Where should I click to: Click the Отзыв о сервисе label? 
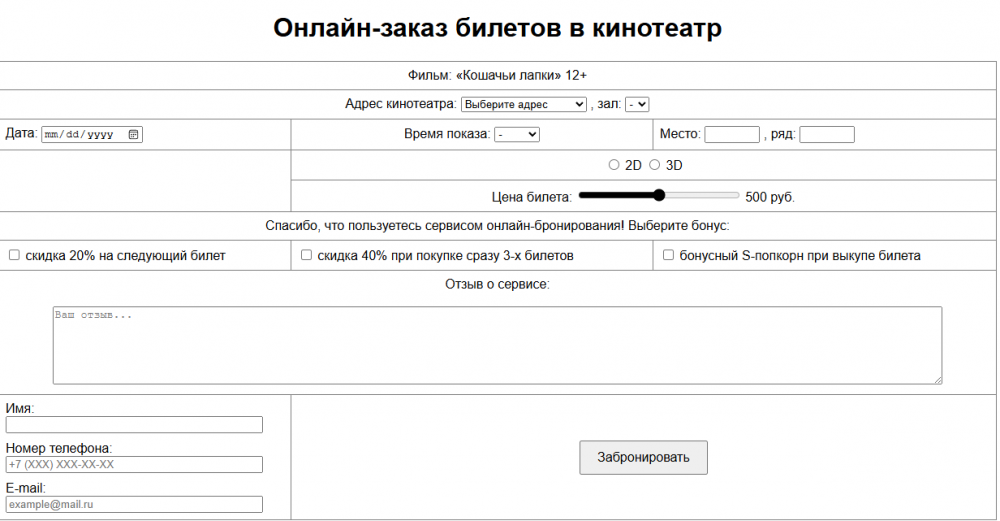click(497, 284)
